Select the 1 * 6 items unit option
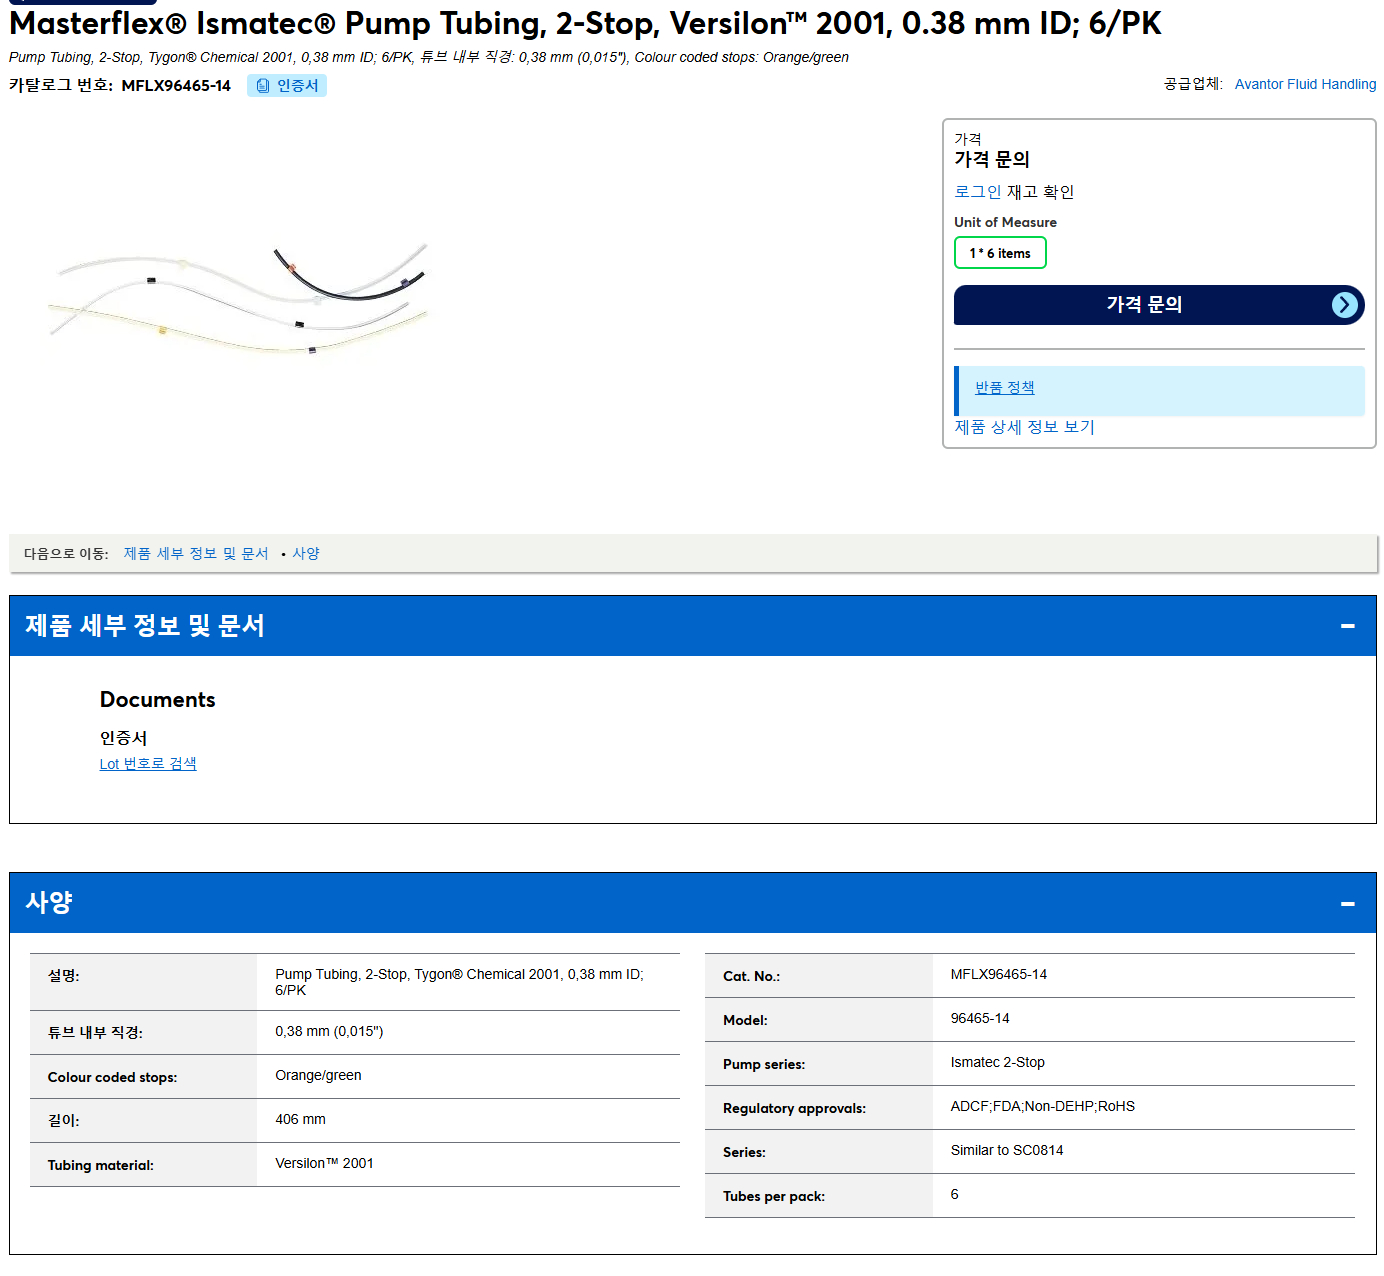This screenshot has width=1384, height=1276. (1000, 253)
